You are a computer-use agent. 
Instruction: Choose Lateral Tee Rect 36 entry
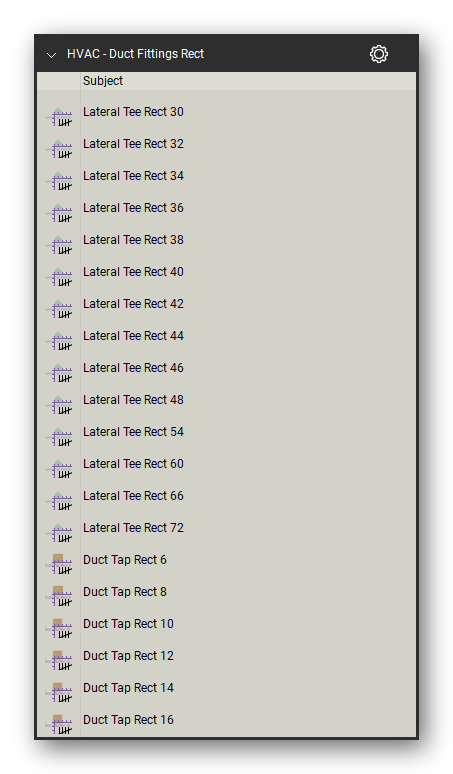point(133,208)
